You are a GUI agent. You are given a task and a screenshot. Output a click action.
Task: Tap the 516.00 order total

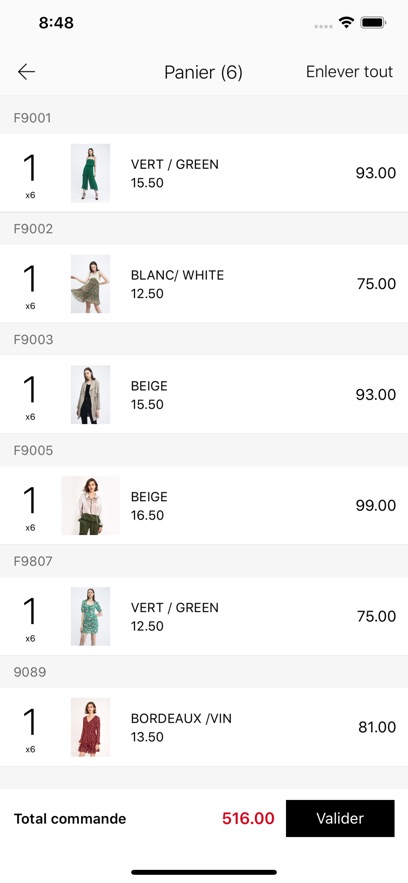(x=248, y=818)
